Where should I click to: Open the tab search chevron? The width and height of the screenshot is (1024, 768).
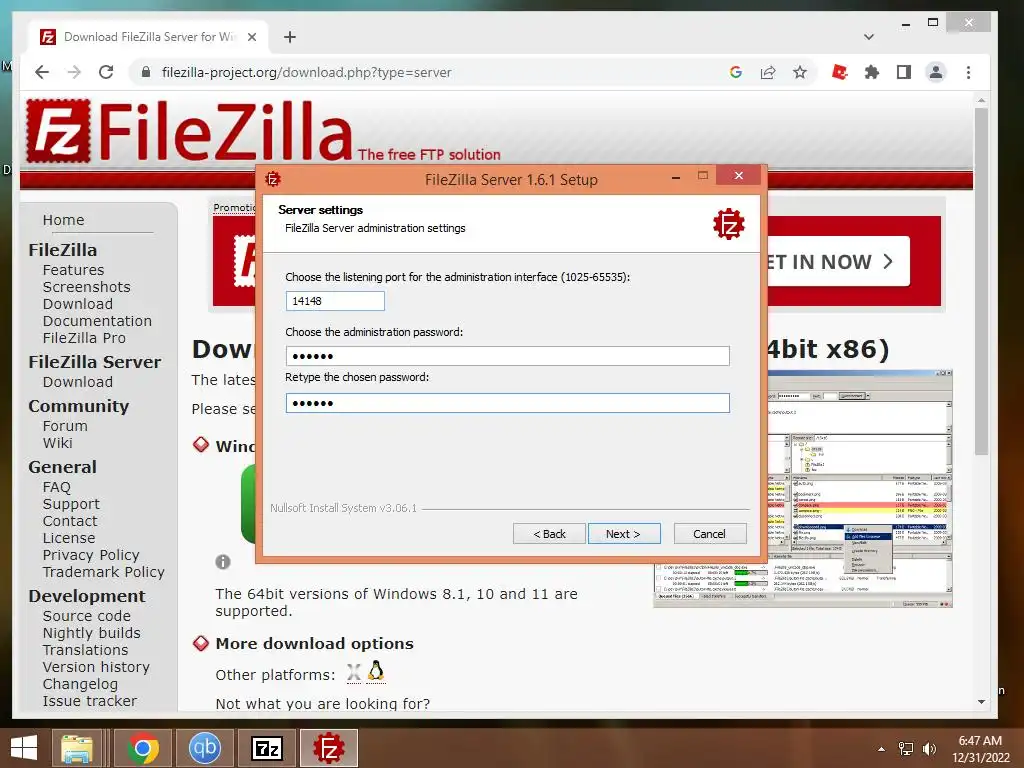pos(869,37)
